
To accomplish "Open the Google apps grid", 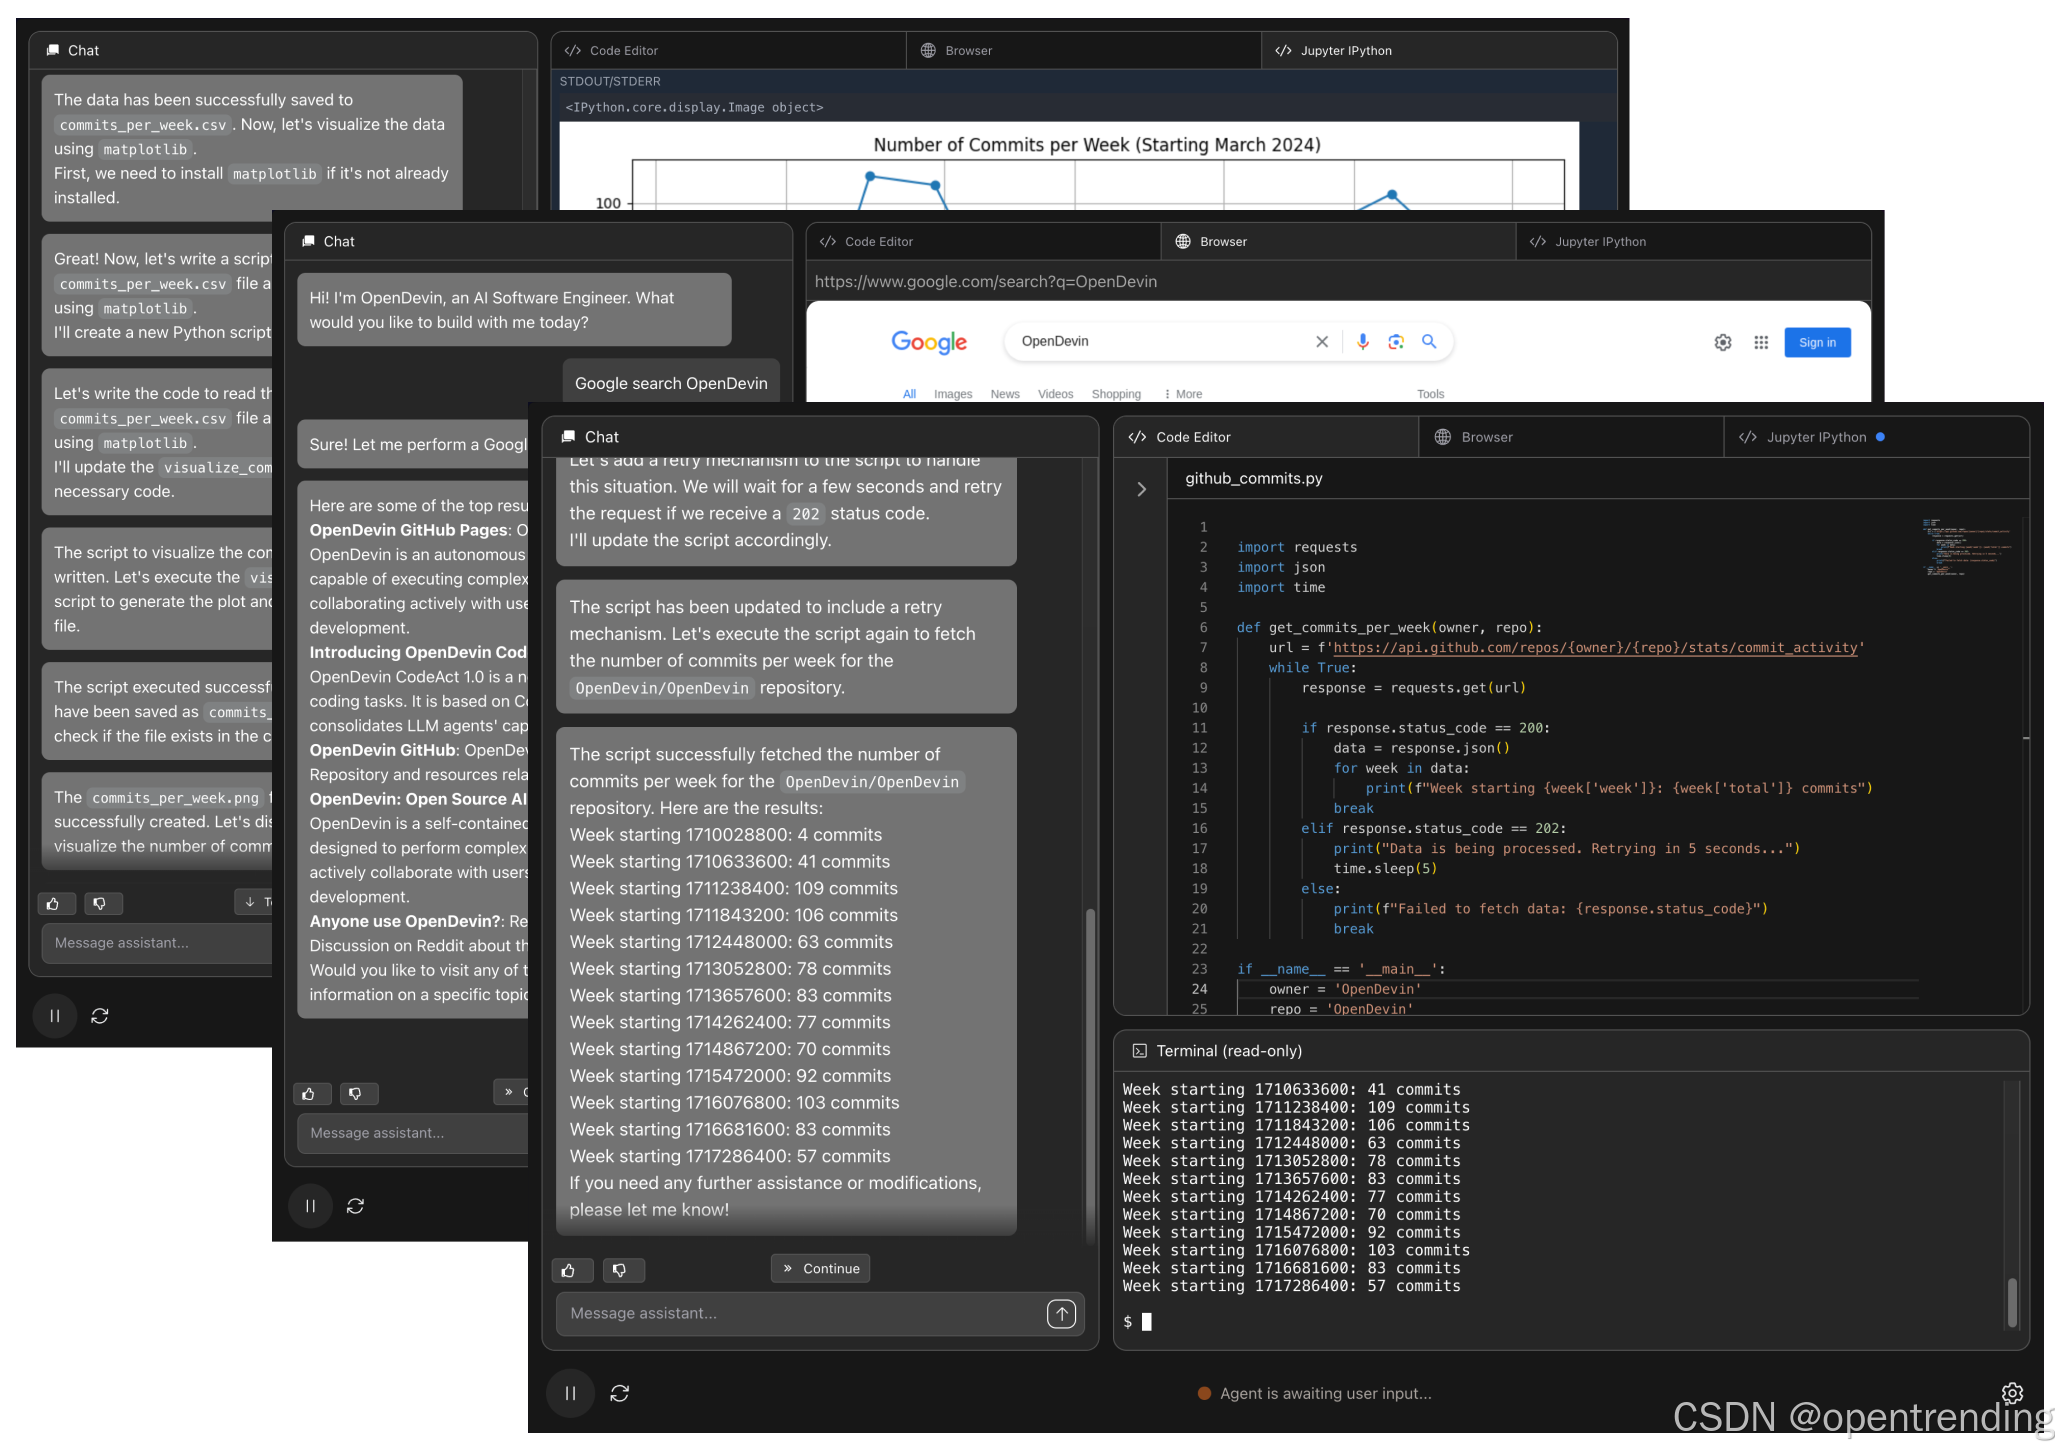I will (x=1761, y=341).
